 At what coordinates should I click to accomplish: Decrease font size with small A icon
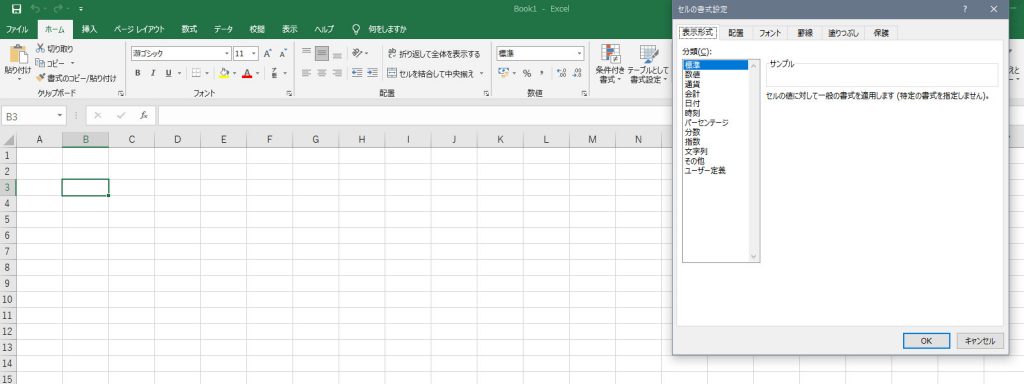(283, 54)
